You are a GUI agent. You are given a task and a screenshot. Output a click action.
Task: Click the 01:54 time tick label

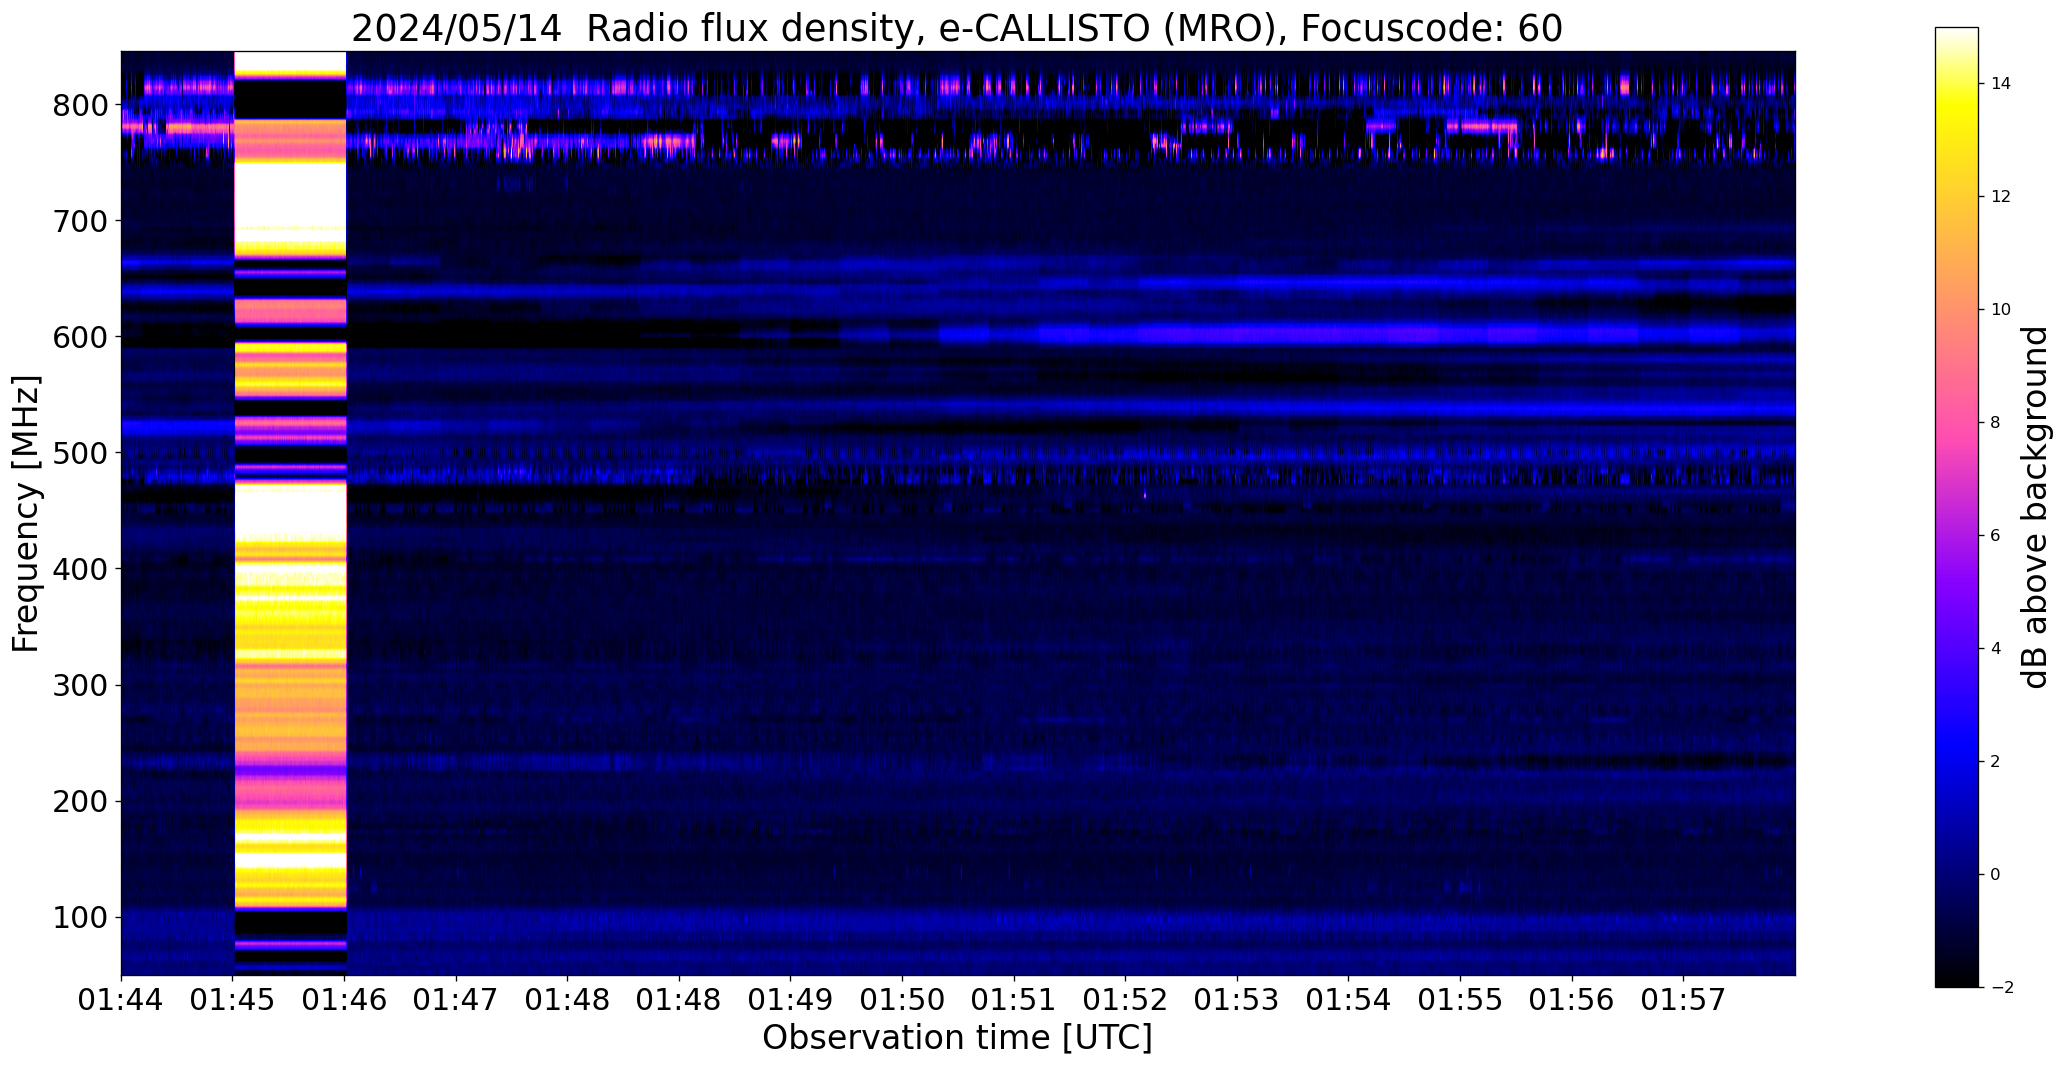click(1349, 1000)
